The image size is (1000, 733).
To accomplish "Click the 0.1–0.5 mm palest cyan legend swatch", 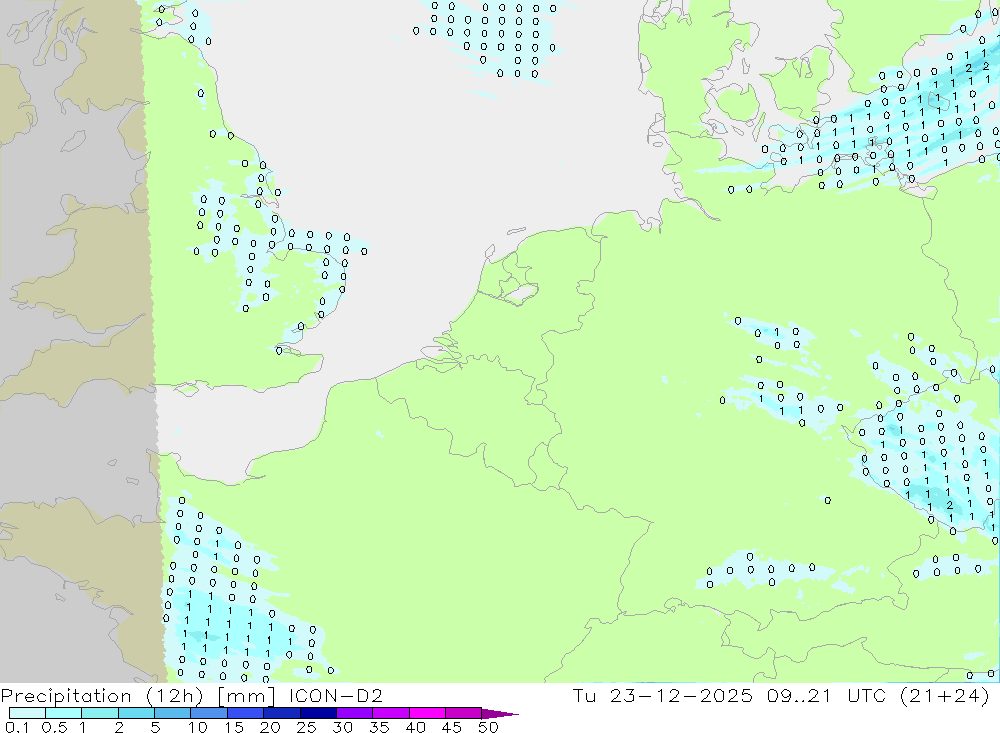I will click(27, 713).
